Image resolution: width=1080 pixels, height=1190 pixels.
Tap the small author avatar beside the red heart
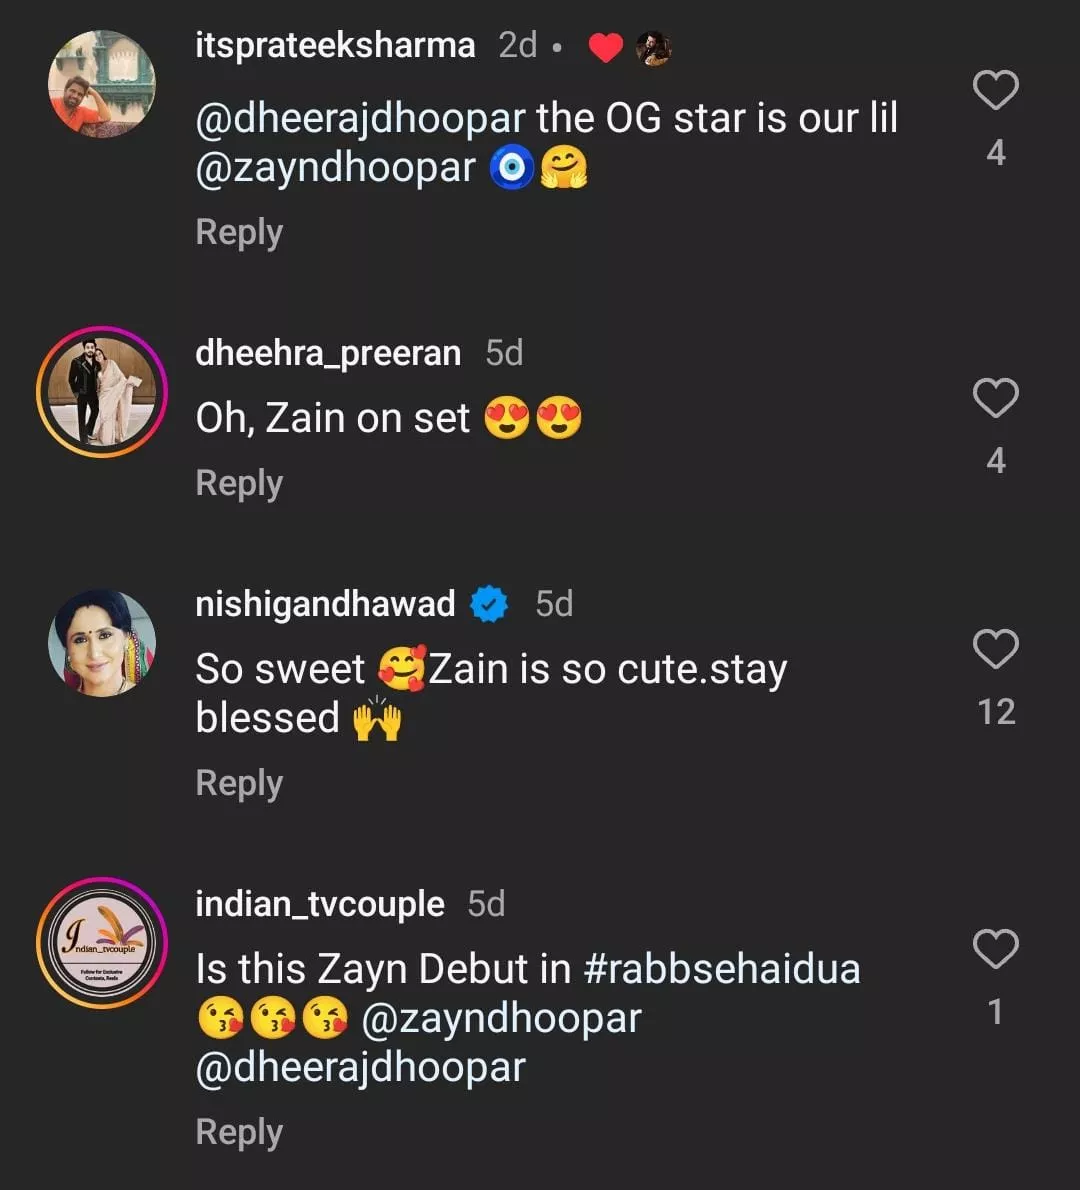pos(653,47)
